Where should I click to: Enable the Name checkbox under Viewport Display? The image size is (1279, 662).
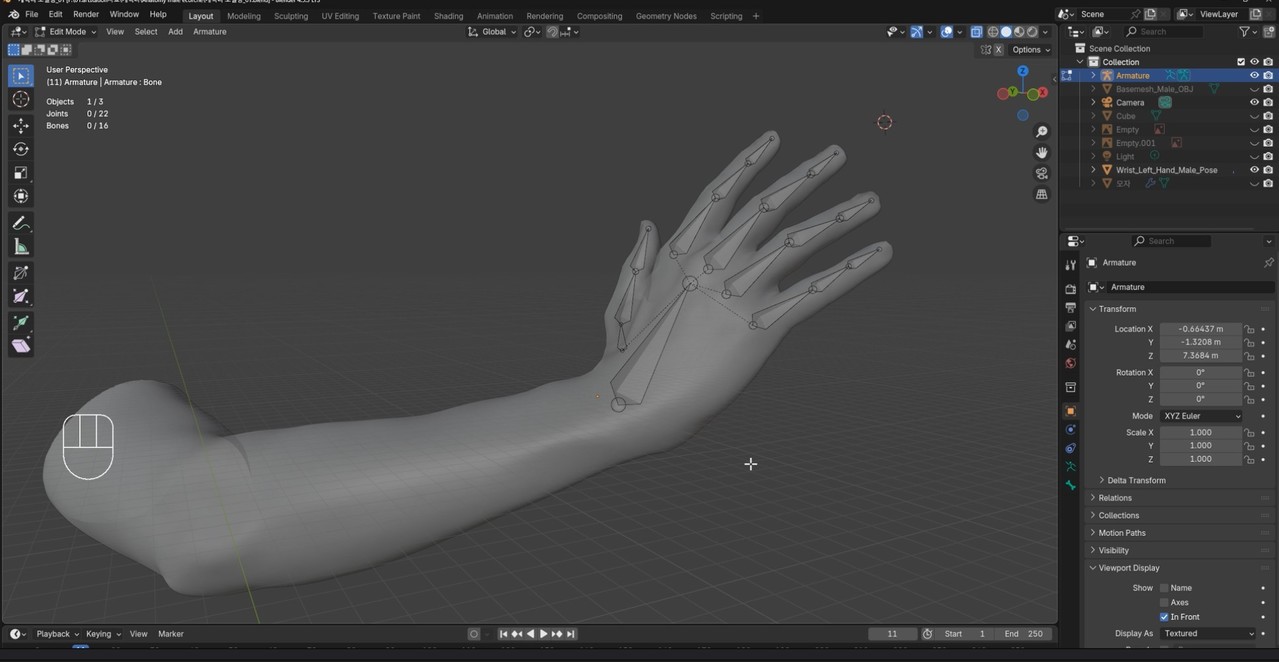(x=1165, y=588)
